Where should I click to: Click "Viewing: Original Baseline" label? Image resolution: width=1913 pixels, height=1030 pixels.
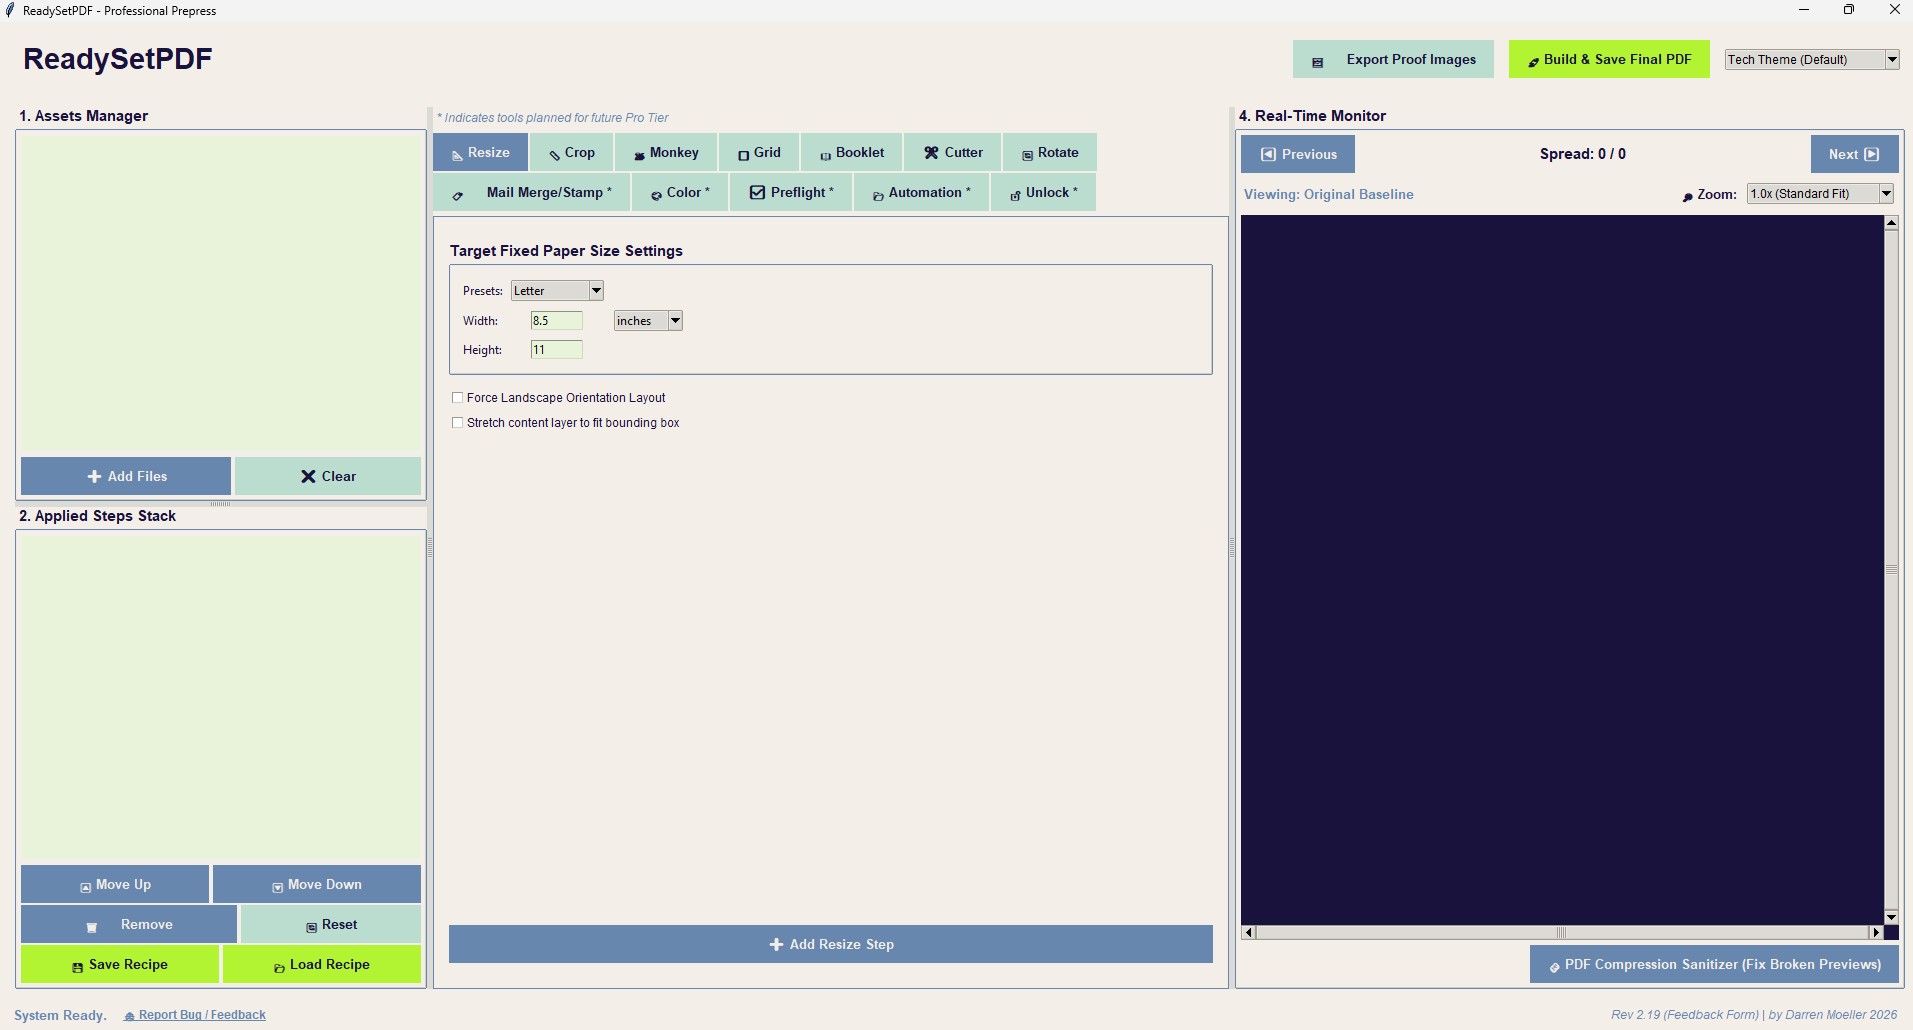(1329, 194)
